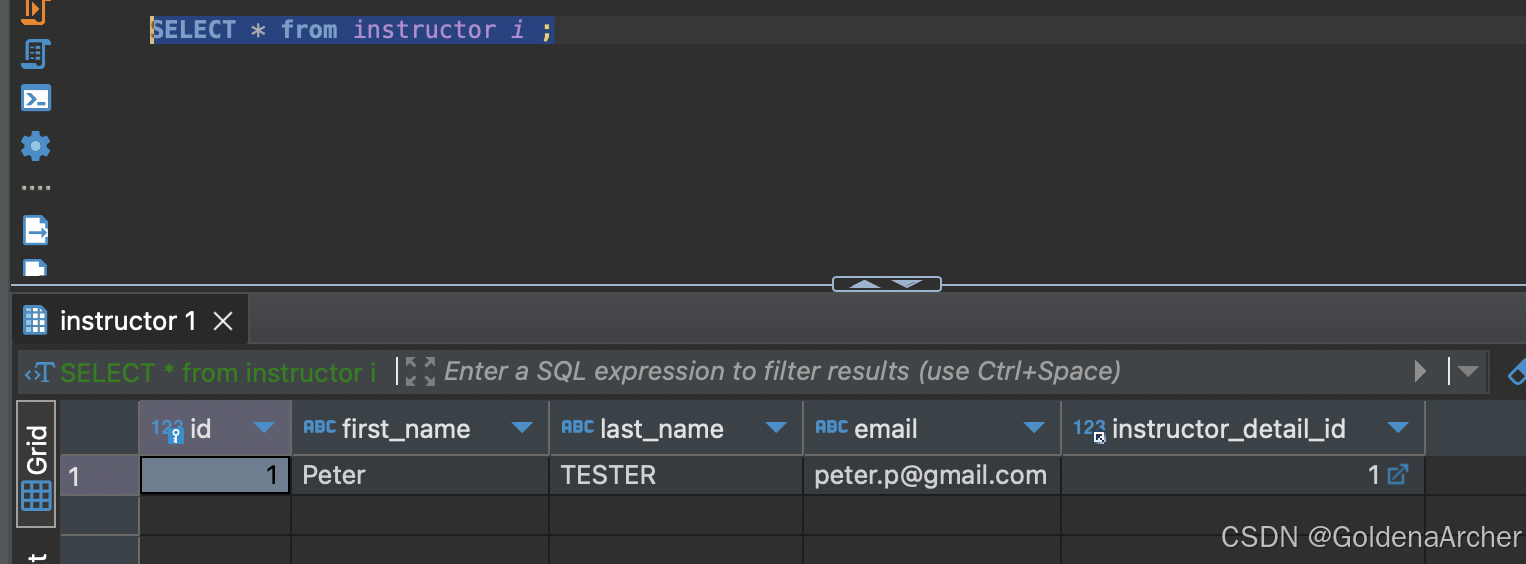This screenshot has height=564, width=1526.
Task: Select the peter.p@gmail.com cell
Action: (932, 475)
